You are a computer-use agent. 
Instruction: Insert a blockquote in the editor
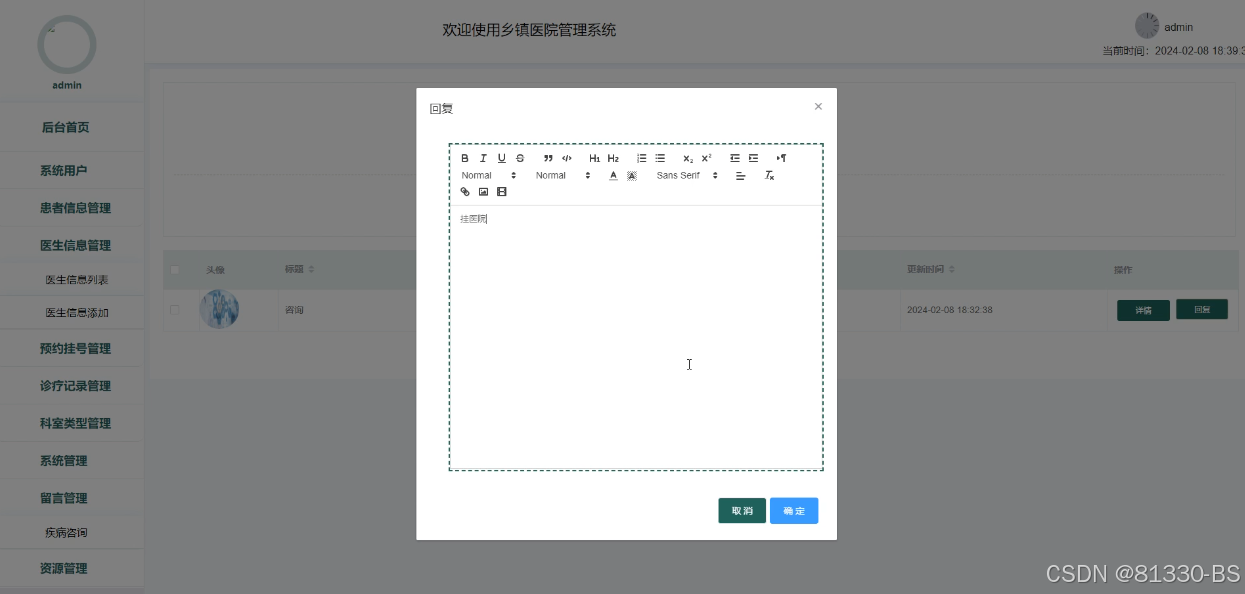pyautogui.click(x=548, y=158)
